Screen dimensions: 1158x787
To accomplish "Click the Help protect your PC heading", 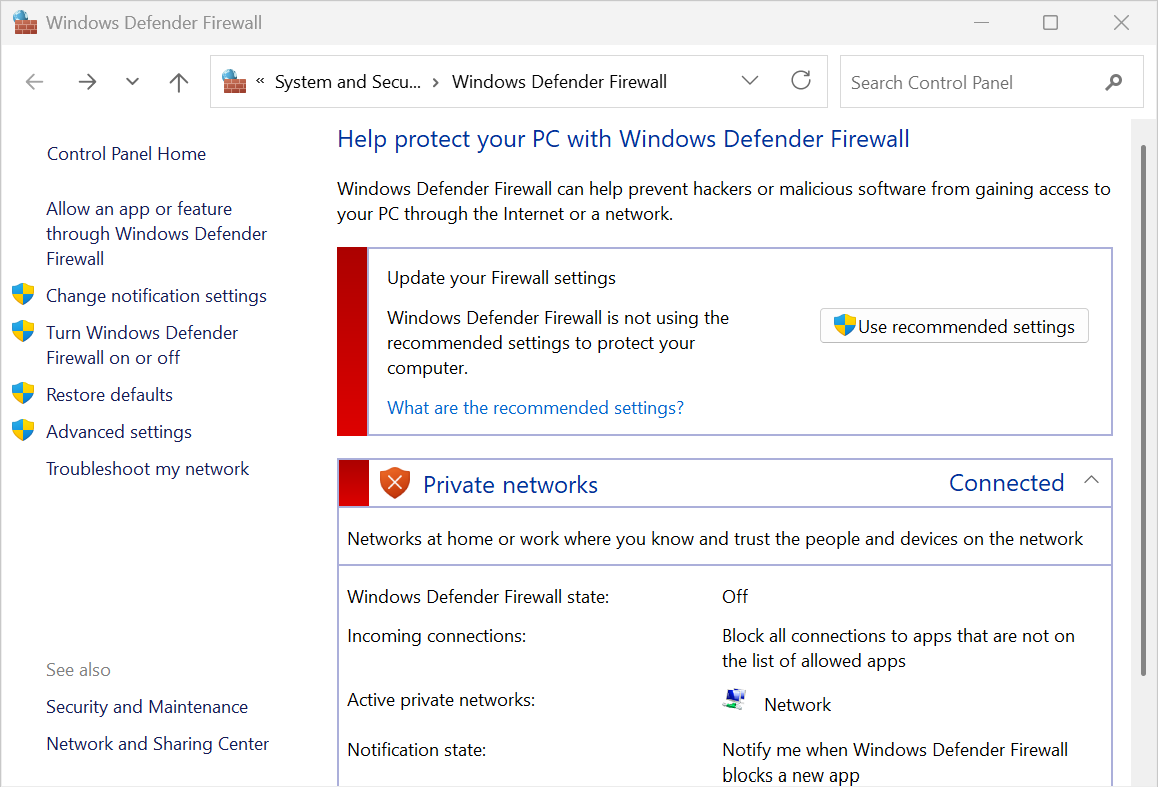I will [623, 139].
